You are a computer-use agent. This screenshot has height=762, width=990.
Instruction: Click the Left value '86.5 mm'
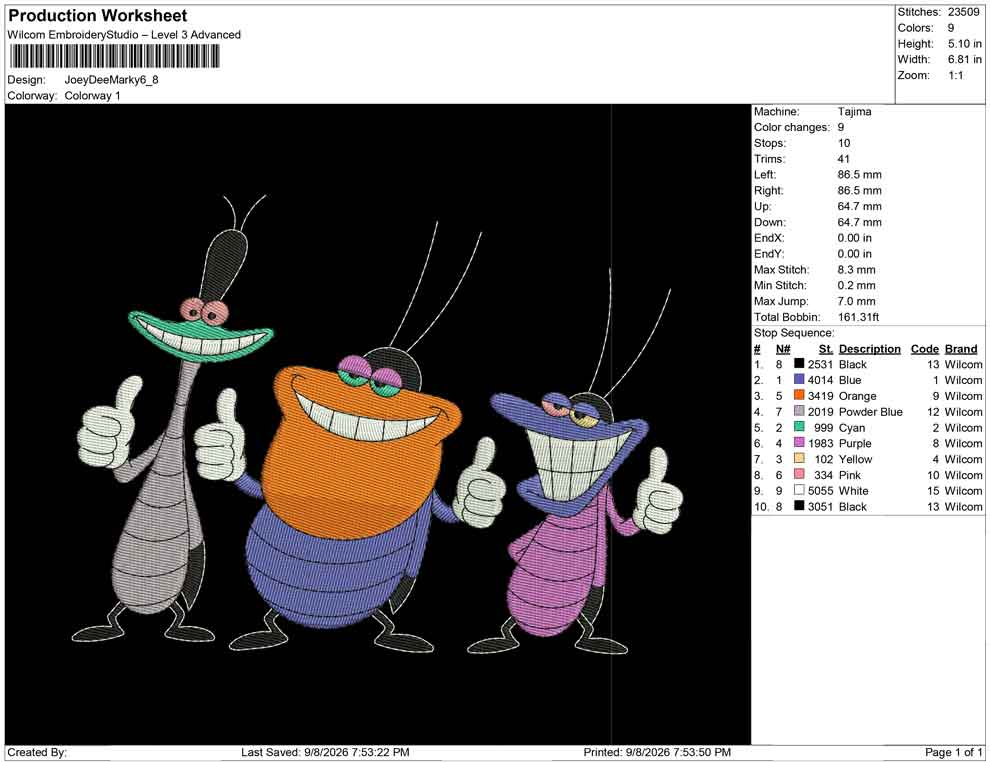[x=859, y=175]
